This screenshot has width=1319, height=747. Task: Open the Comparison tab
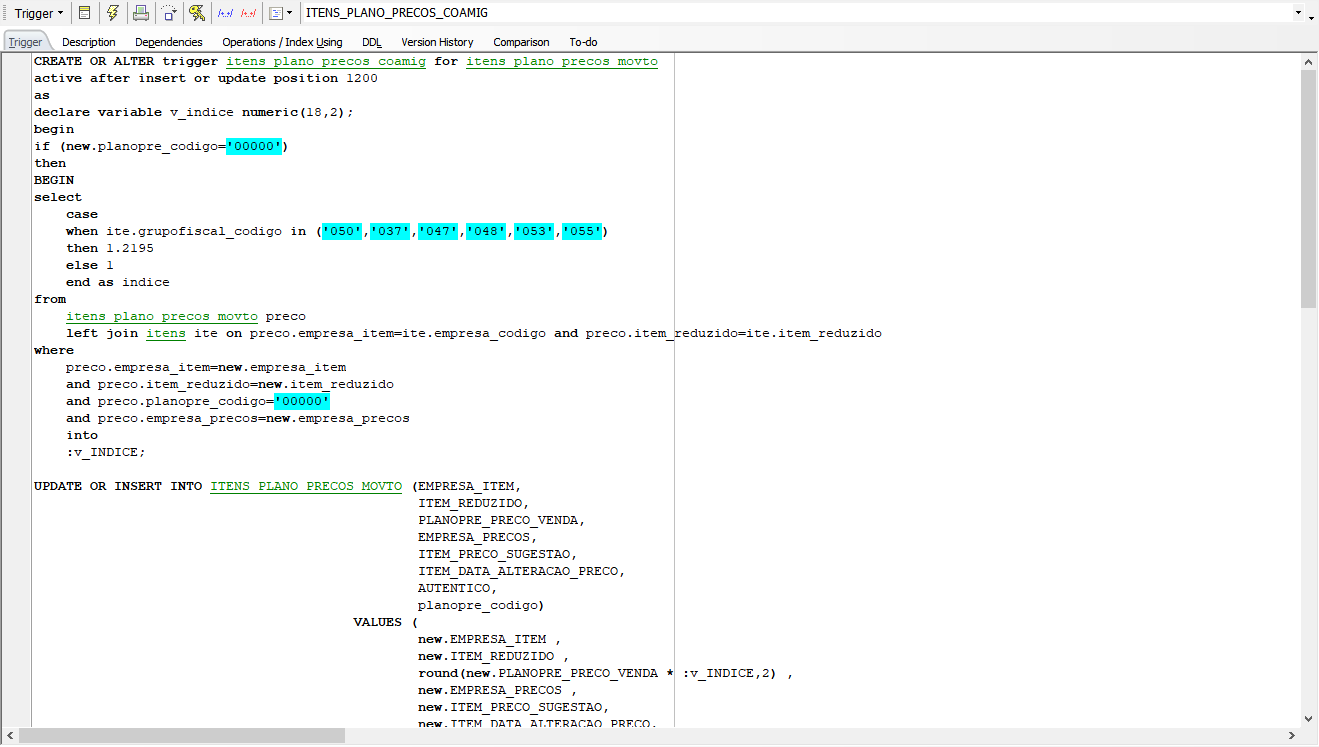pos(521,42)
